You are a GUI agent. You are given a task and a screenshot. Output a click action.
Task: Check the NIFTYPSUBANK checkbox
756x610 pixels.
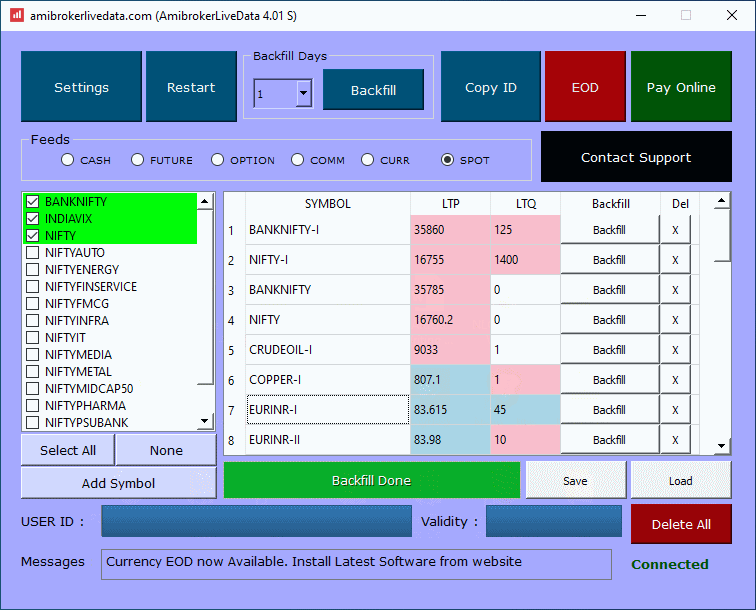(x=32, y=422)
